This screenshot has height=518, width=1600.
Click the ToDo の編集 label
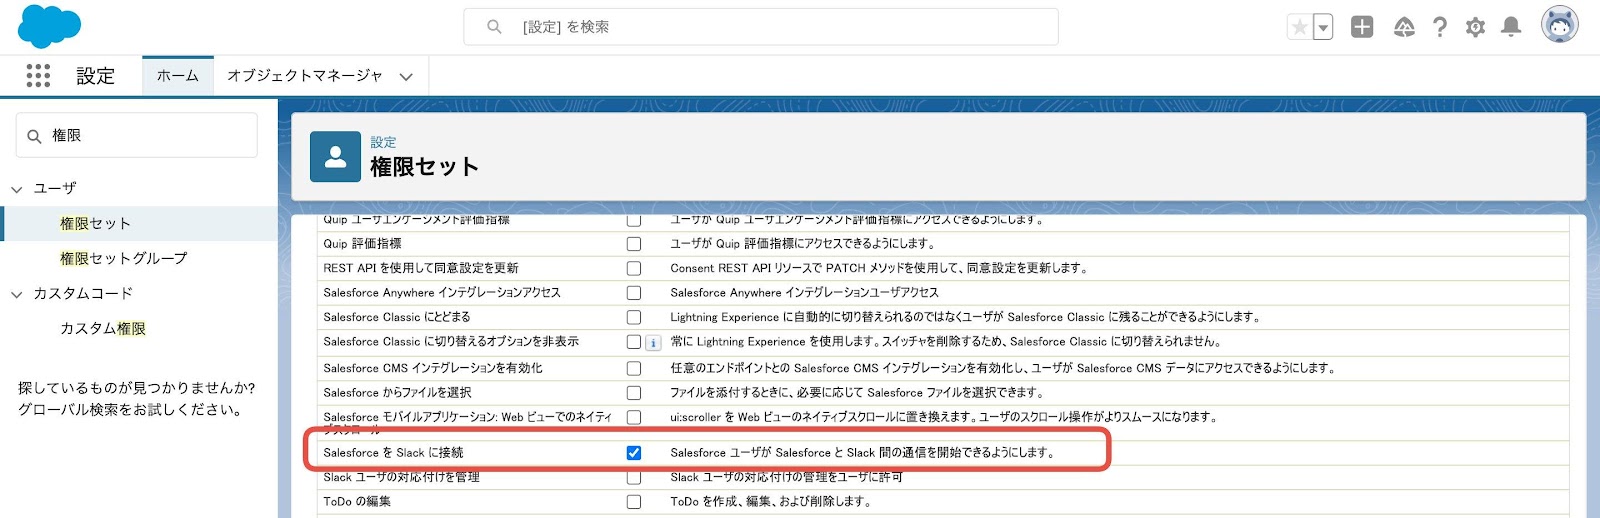point(357,502)
